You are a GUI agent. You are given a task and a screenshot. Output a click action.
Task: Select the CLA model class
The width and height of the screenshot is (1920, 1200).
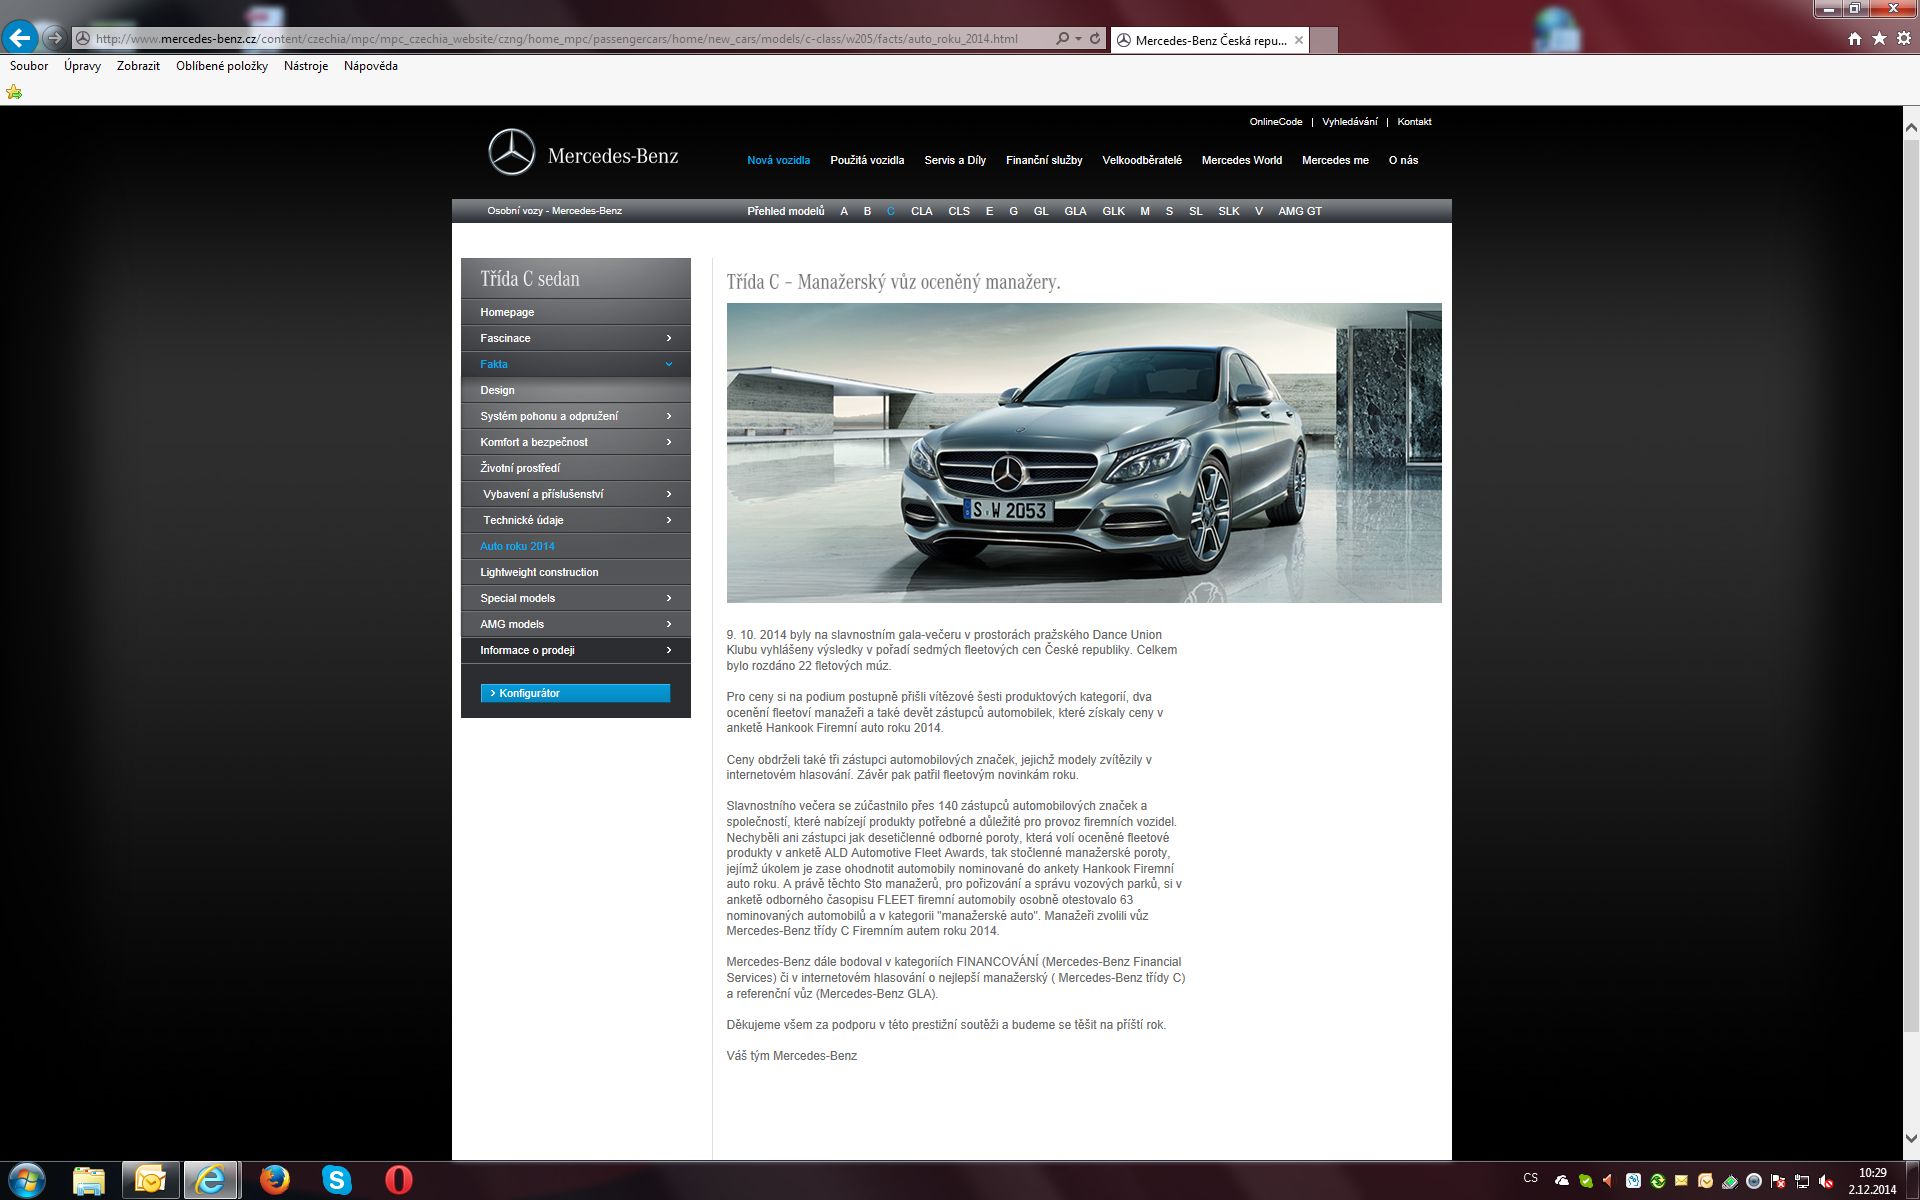(921, 211)
